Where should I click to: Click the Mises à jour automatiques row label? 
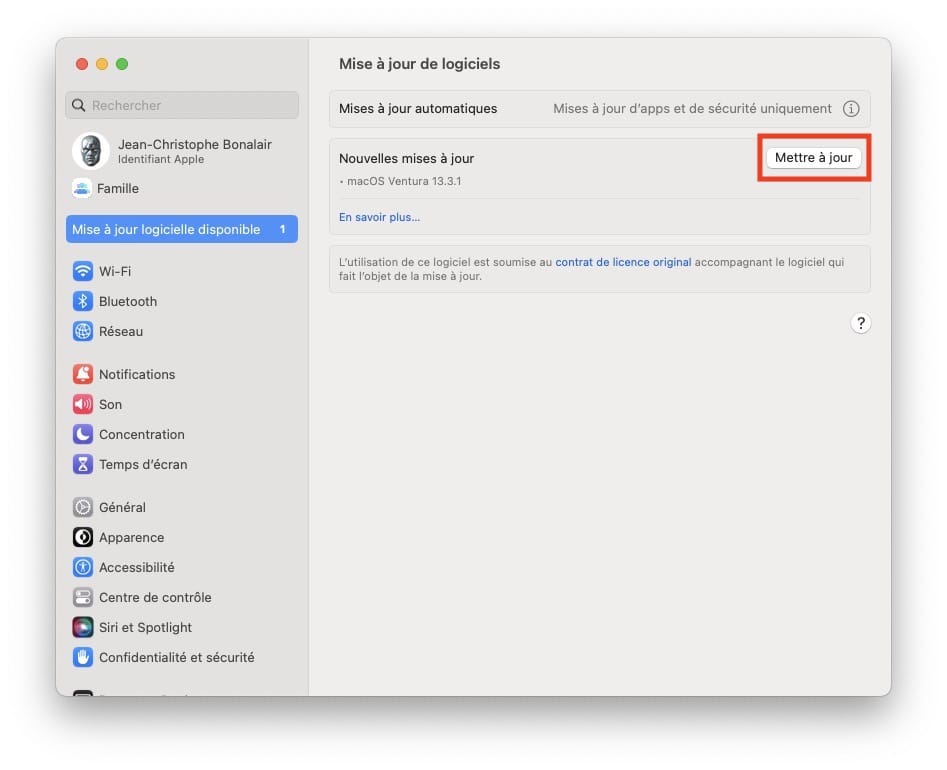pos(418,109)
